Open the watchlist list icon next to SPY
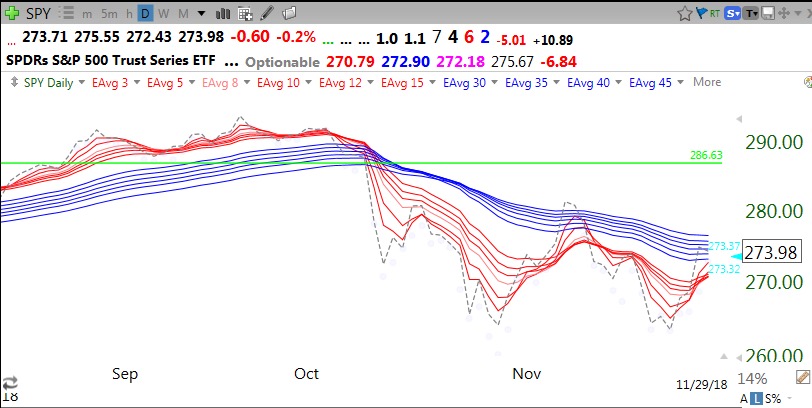 [x=67, y=13]
